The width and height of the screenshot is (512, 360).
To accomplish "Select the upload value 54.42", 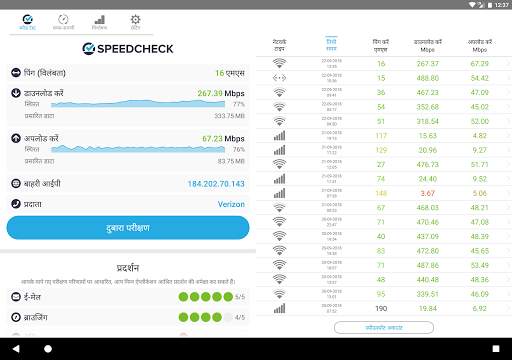I will click(480, 78).
